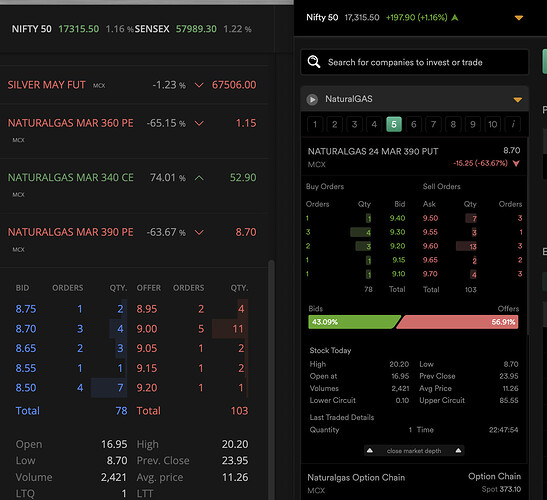547x500 pixels.
Task: Click offer price 9.15 in left depth
Action: [x=147, y=368]
